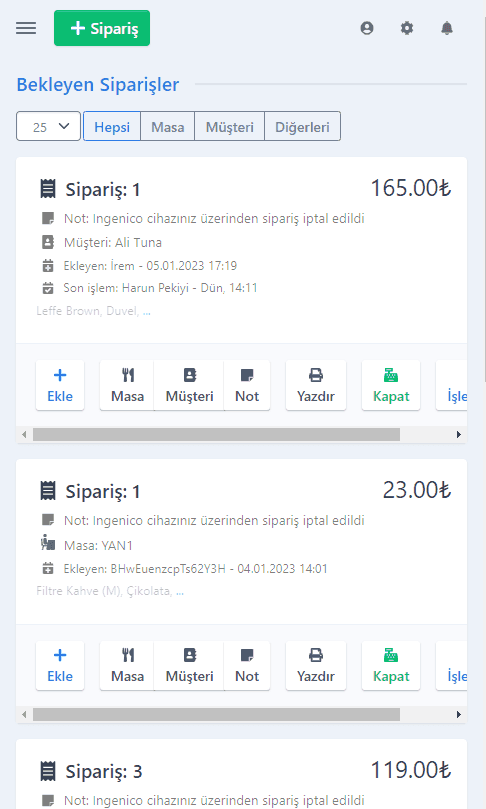Image resolution: width=486 pixels, height=809 pixels.
Task: Click Müşteri on the 23.00₺ order
Action: click(189, 665)
